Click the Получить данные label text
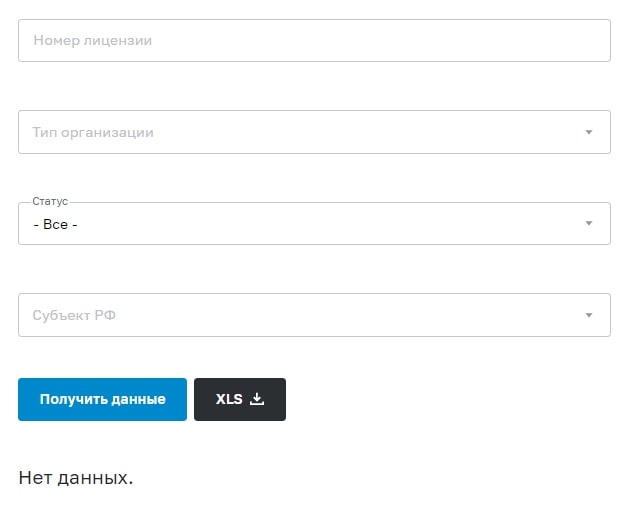Viewport: 633px width, 508px height. point(103,399)
